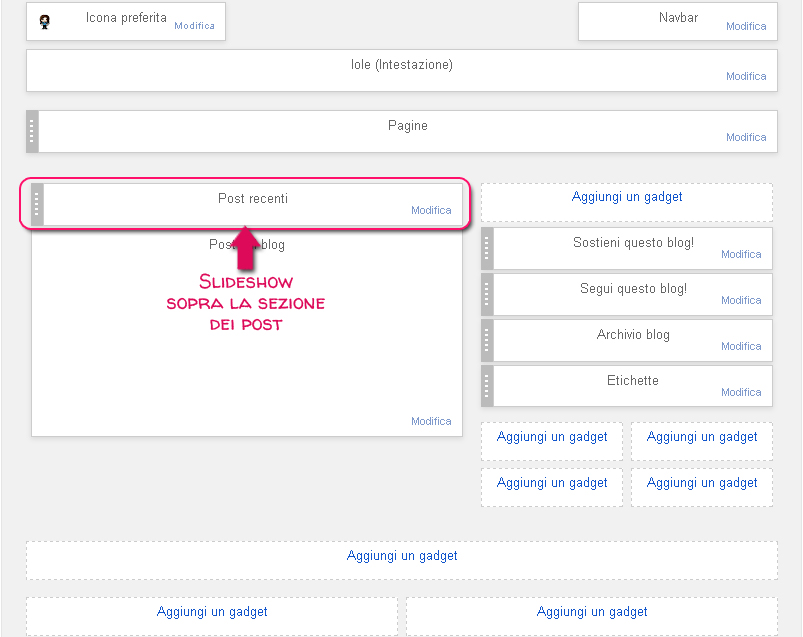Click the drag handle of Post recenti
The image size is (803, 637).
[x=37, y=204]
